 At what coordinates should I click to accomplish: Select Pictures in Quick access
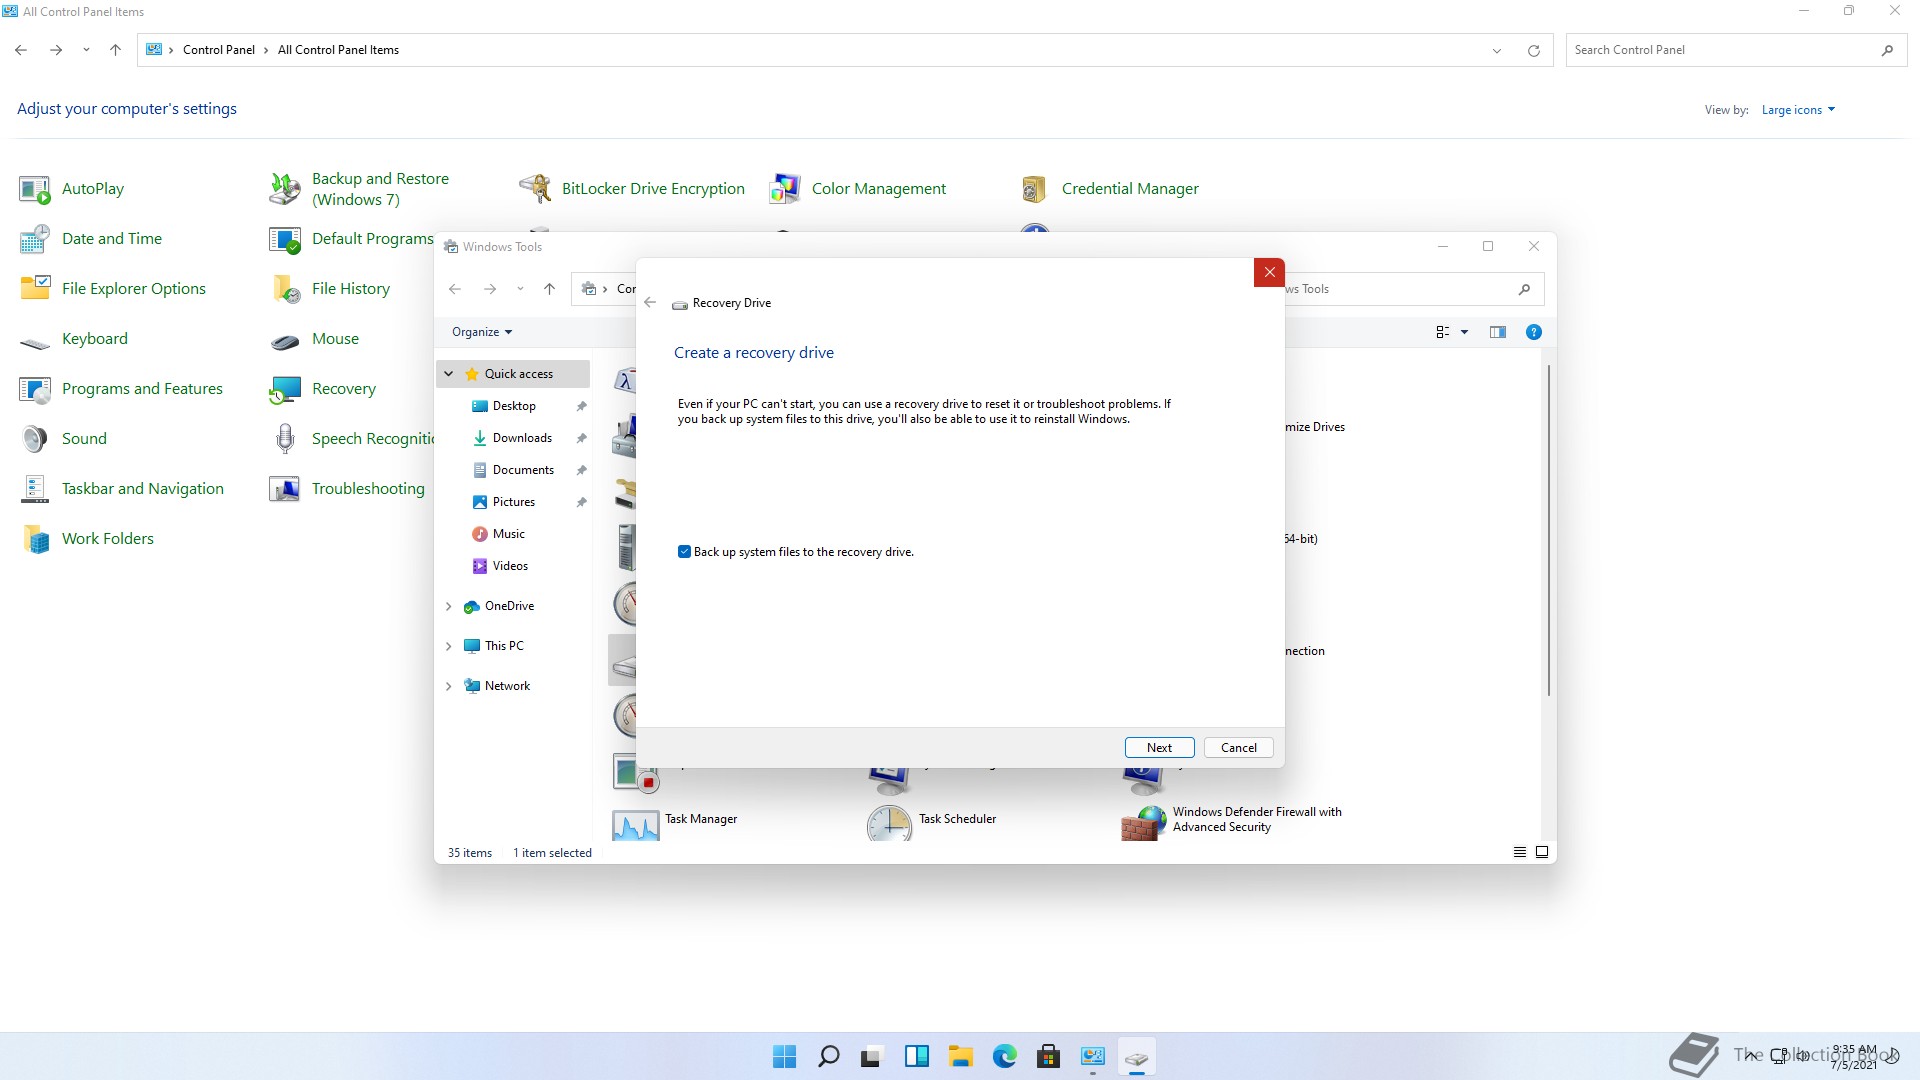tap(514, 502)
